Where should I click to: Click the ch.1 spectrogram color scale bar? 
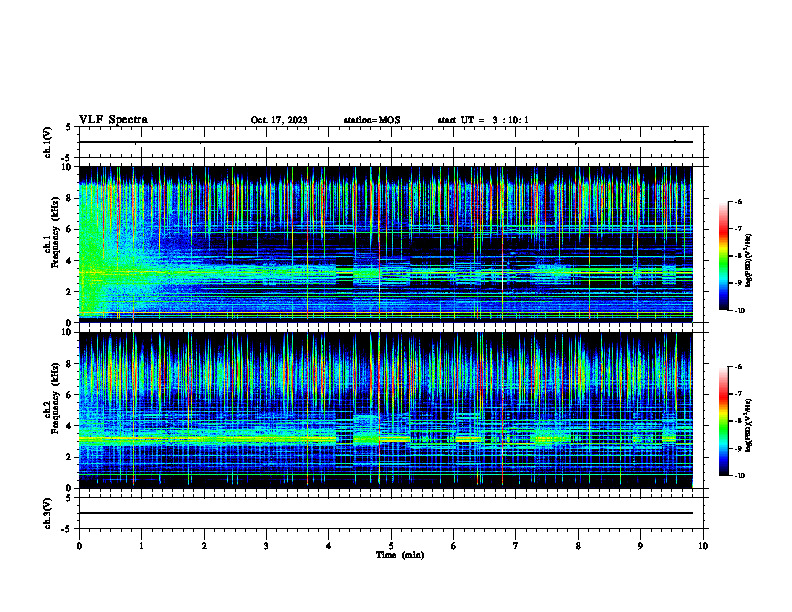pyautogui.click(x=723, y=256)
